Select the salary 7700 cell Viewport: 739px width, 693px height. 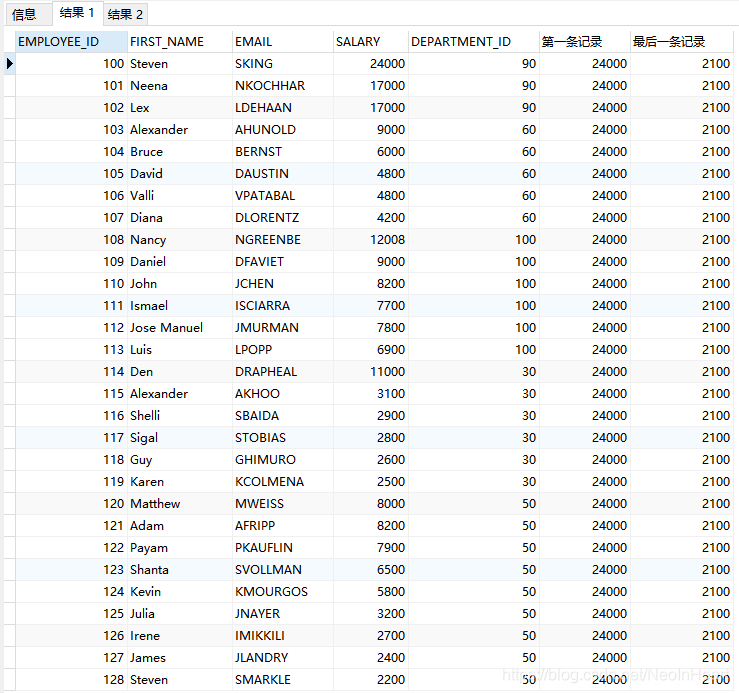pyautogui.click(x=370, y=305)
